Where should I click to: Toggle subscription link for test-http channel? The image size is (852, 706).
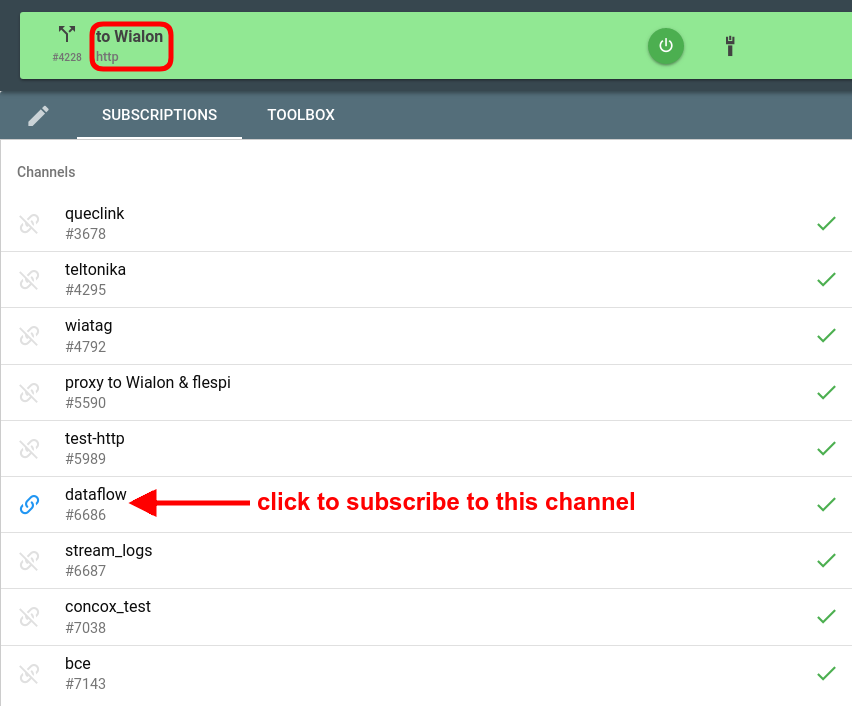click(29, 448)
